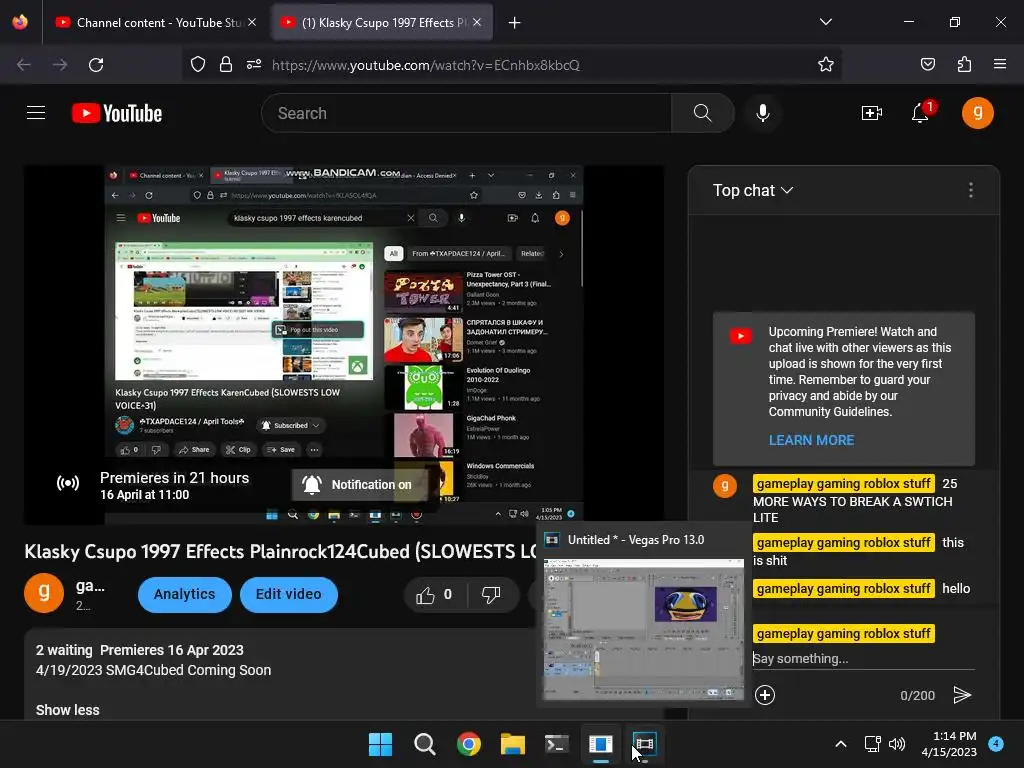Go to YouTube home via logo
This screenshot has width=1024, height=768.
117,113
